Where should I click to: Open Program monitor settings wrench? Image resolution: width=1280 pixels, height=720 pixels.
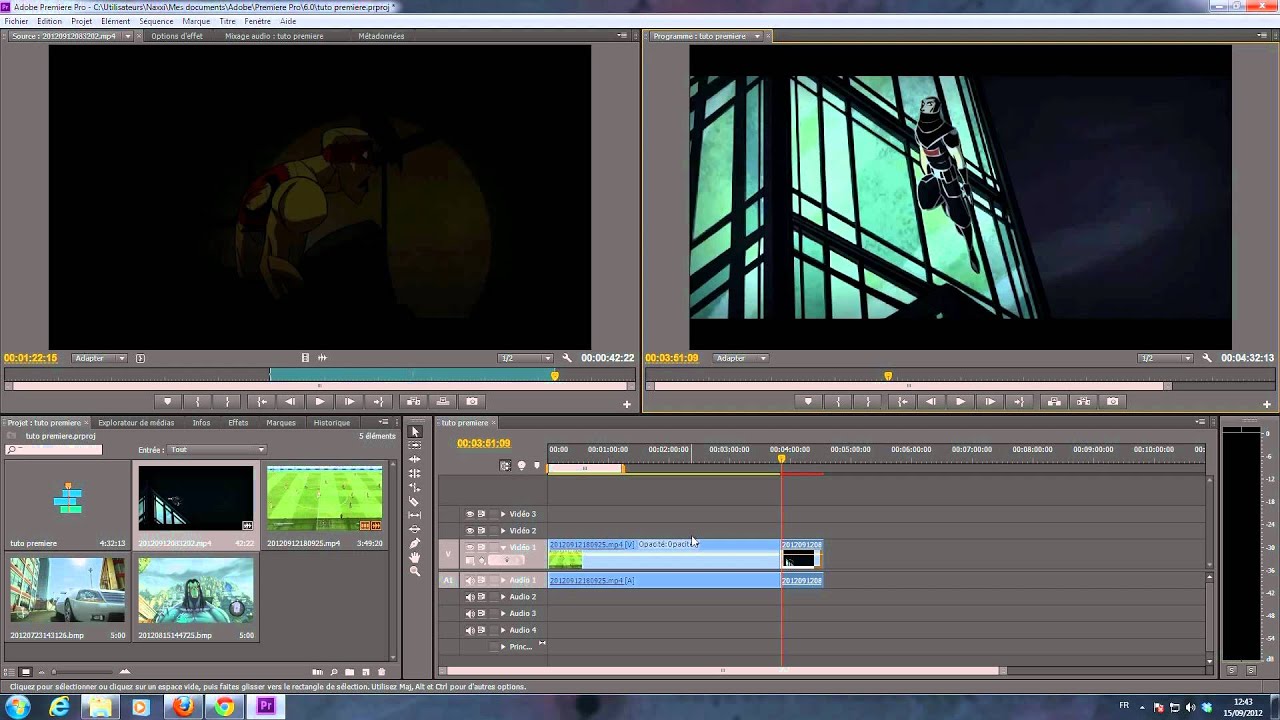(x=1207, y=358)
